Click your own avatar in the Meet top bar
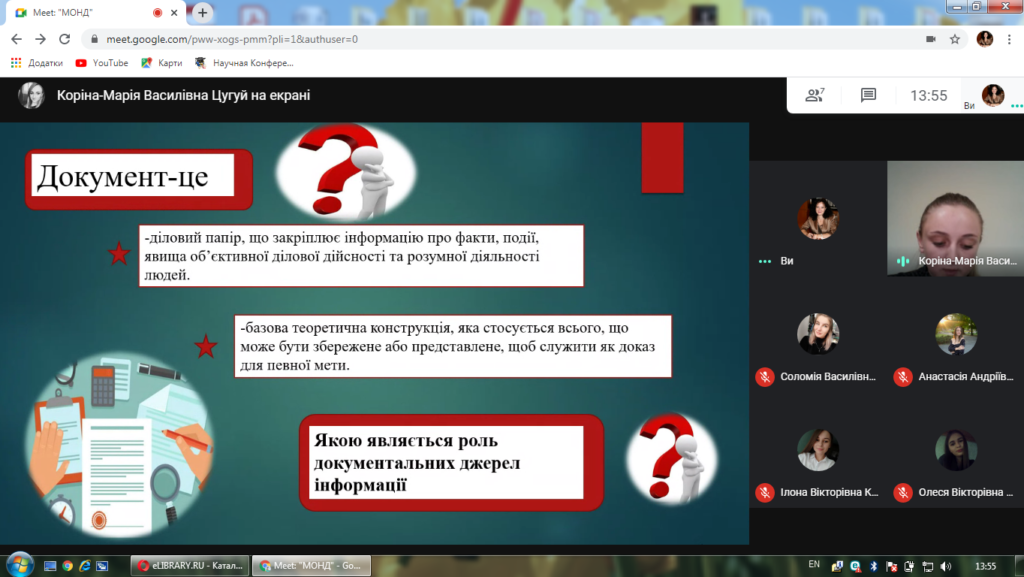 coord(993,95)
